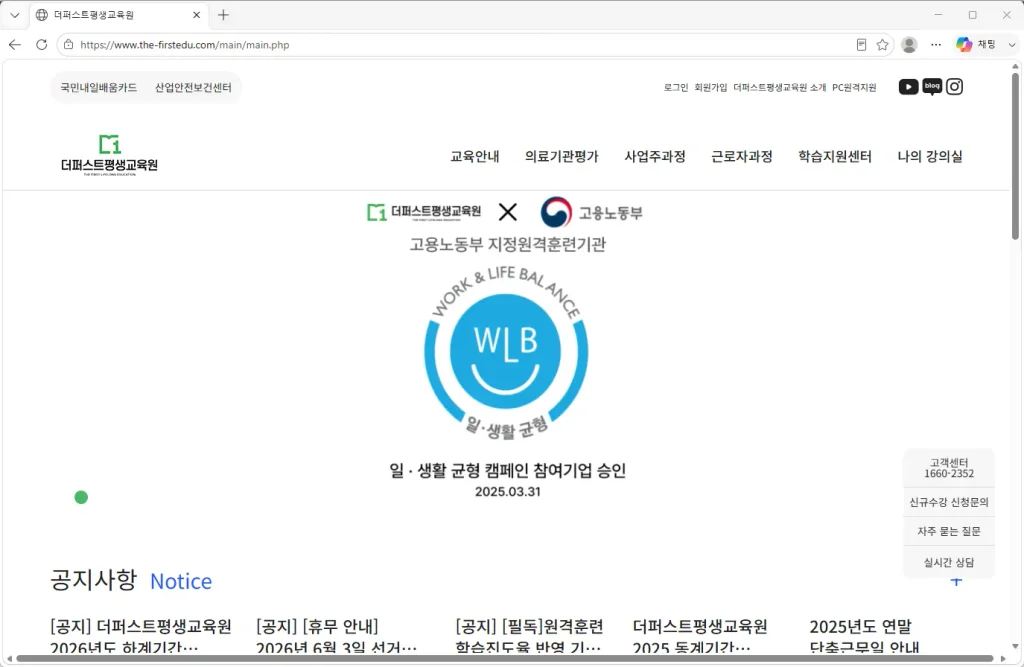Reload the page with refresh icon
1024x667 pixels.
click(x=41, y=44)
